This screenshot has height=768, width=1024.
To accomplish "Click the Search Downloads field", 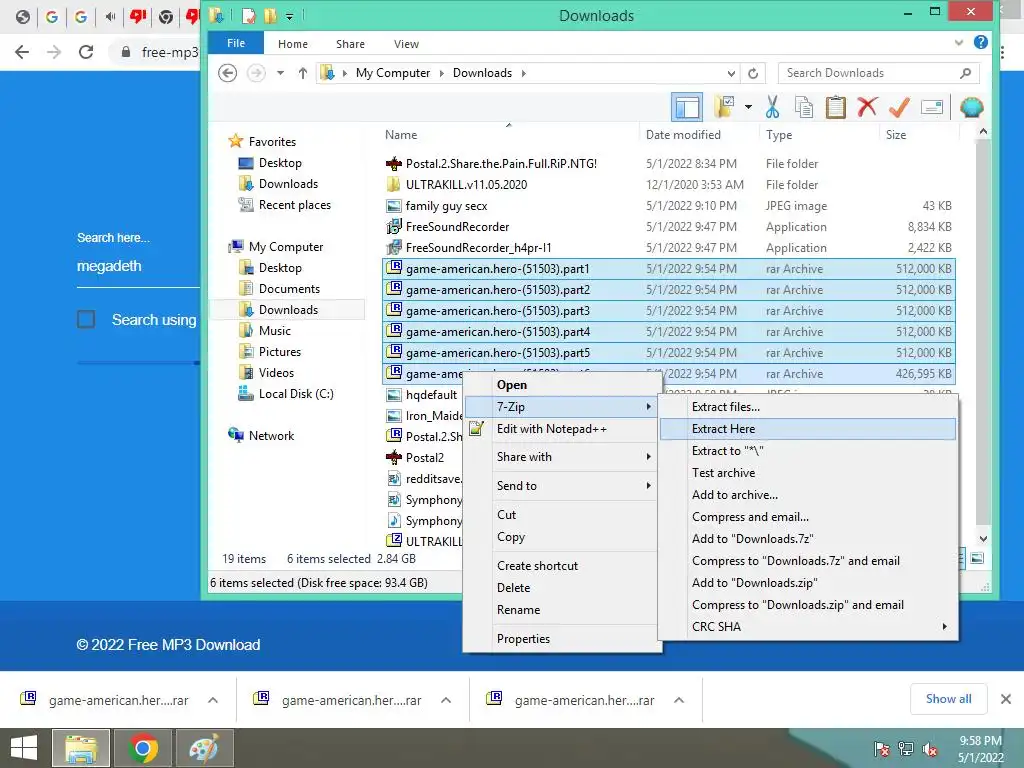I will [x=878, y=73].
